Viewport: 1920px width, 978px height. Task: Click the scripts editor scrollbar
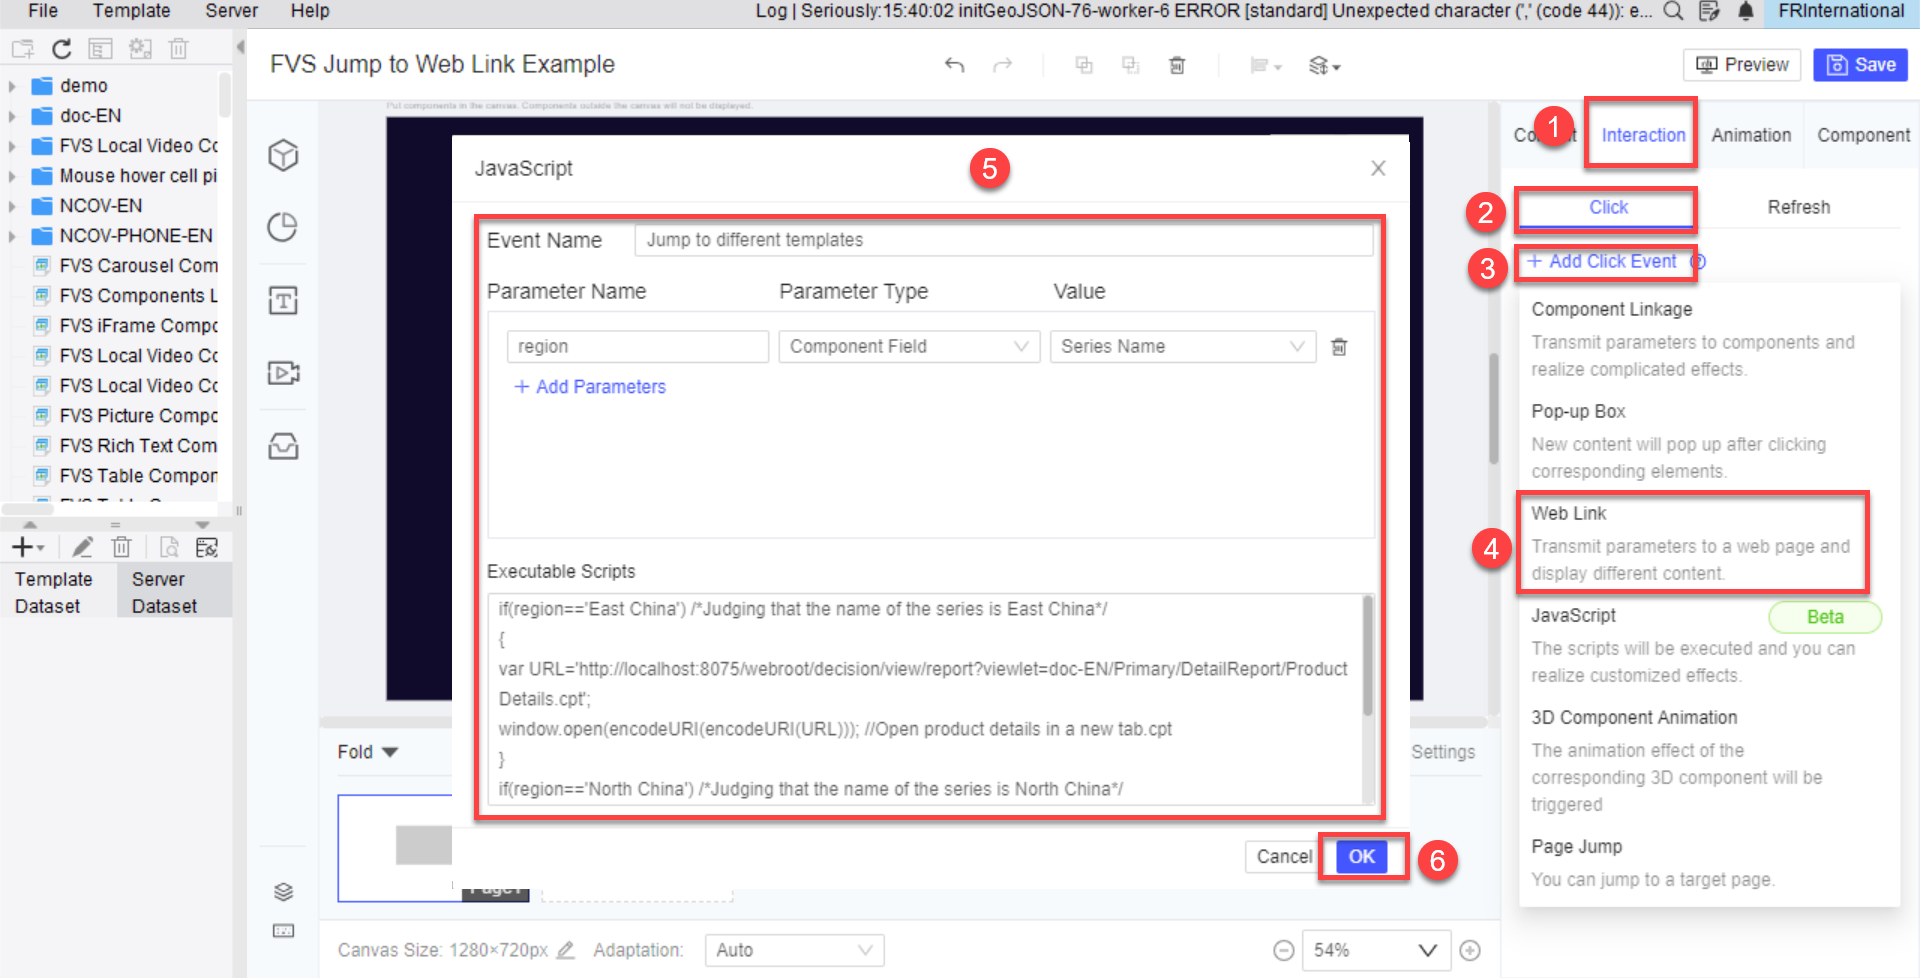click(x=1367, y=656)
